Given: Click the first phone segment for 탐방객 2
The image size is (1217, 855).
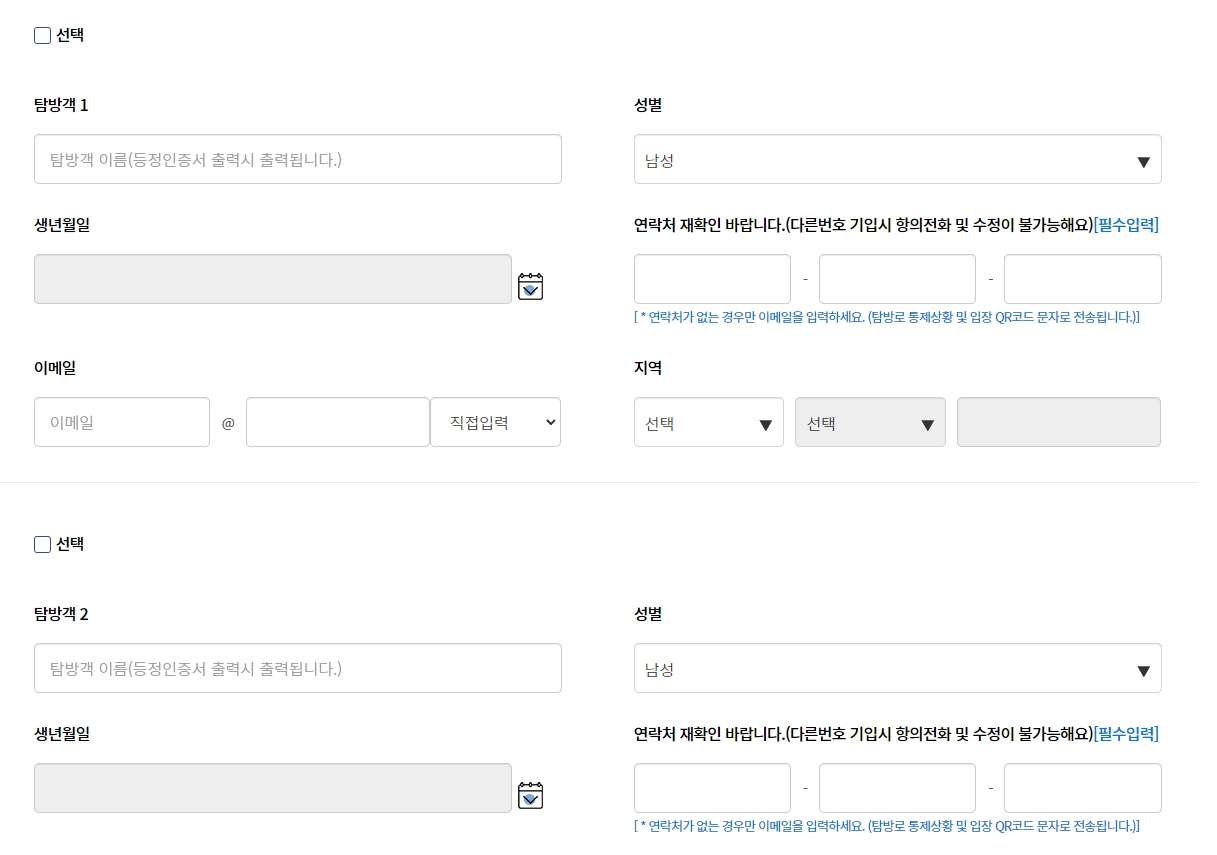Looking at the screenshot, I should 711,787.
